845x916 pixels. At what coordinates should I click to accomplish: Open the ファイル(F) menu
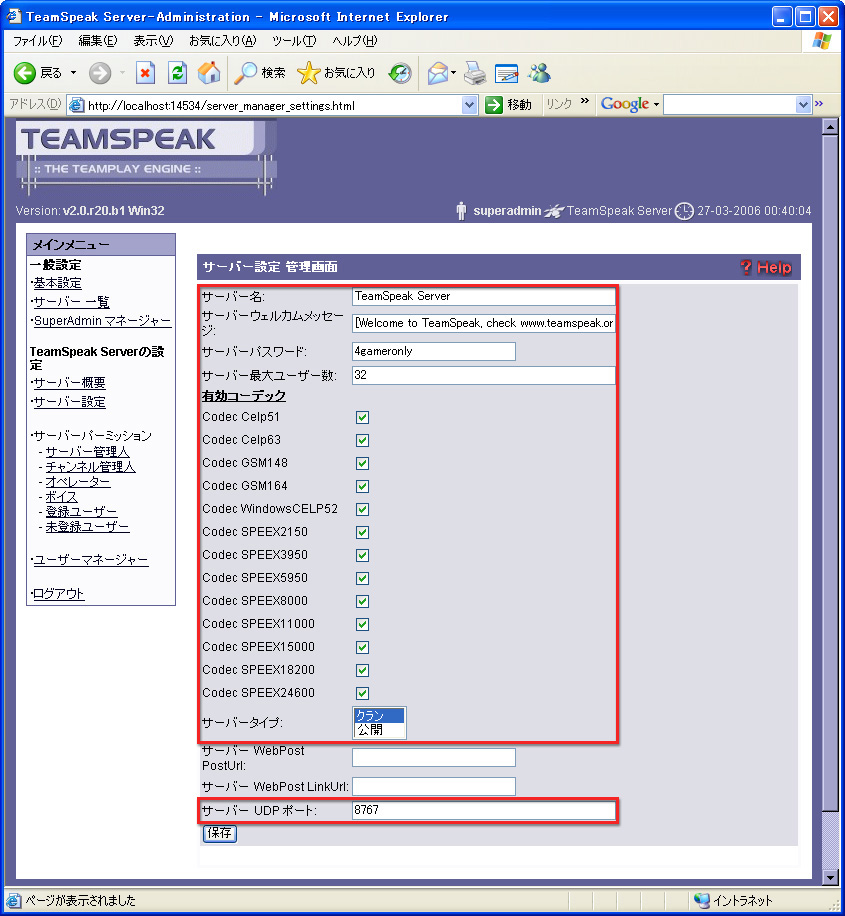37,41
